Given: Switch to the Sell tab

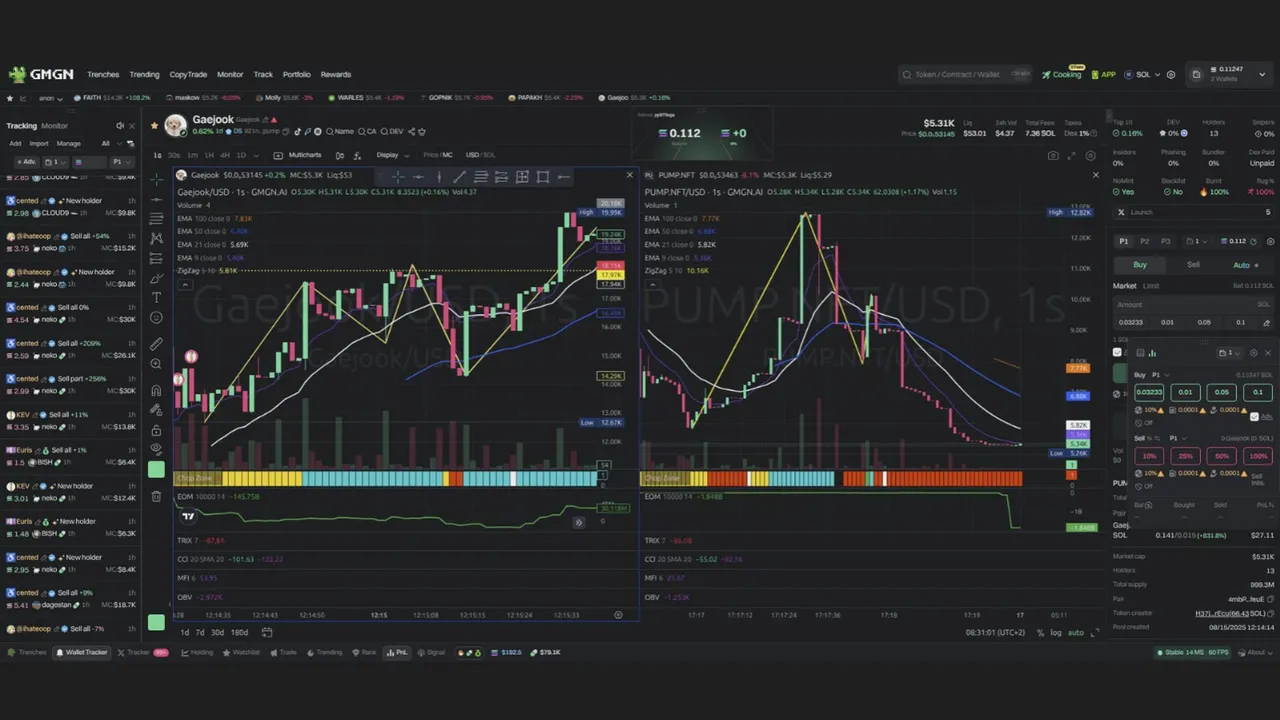Looking at the screenshot, I should [1193, 265].
